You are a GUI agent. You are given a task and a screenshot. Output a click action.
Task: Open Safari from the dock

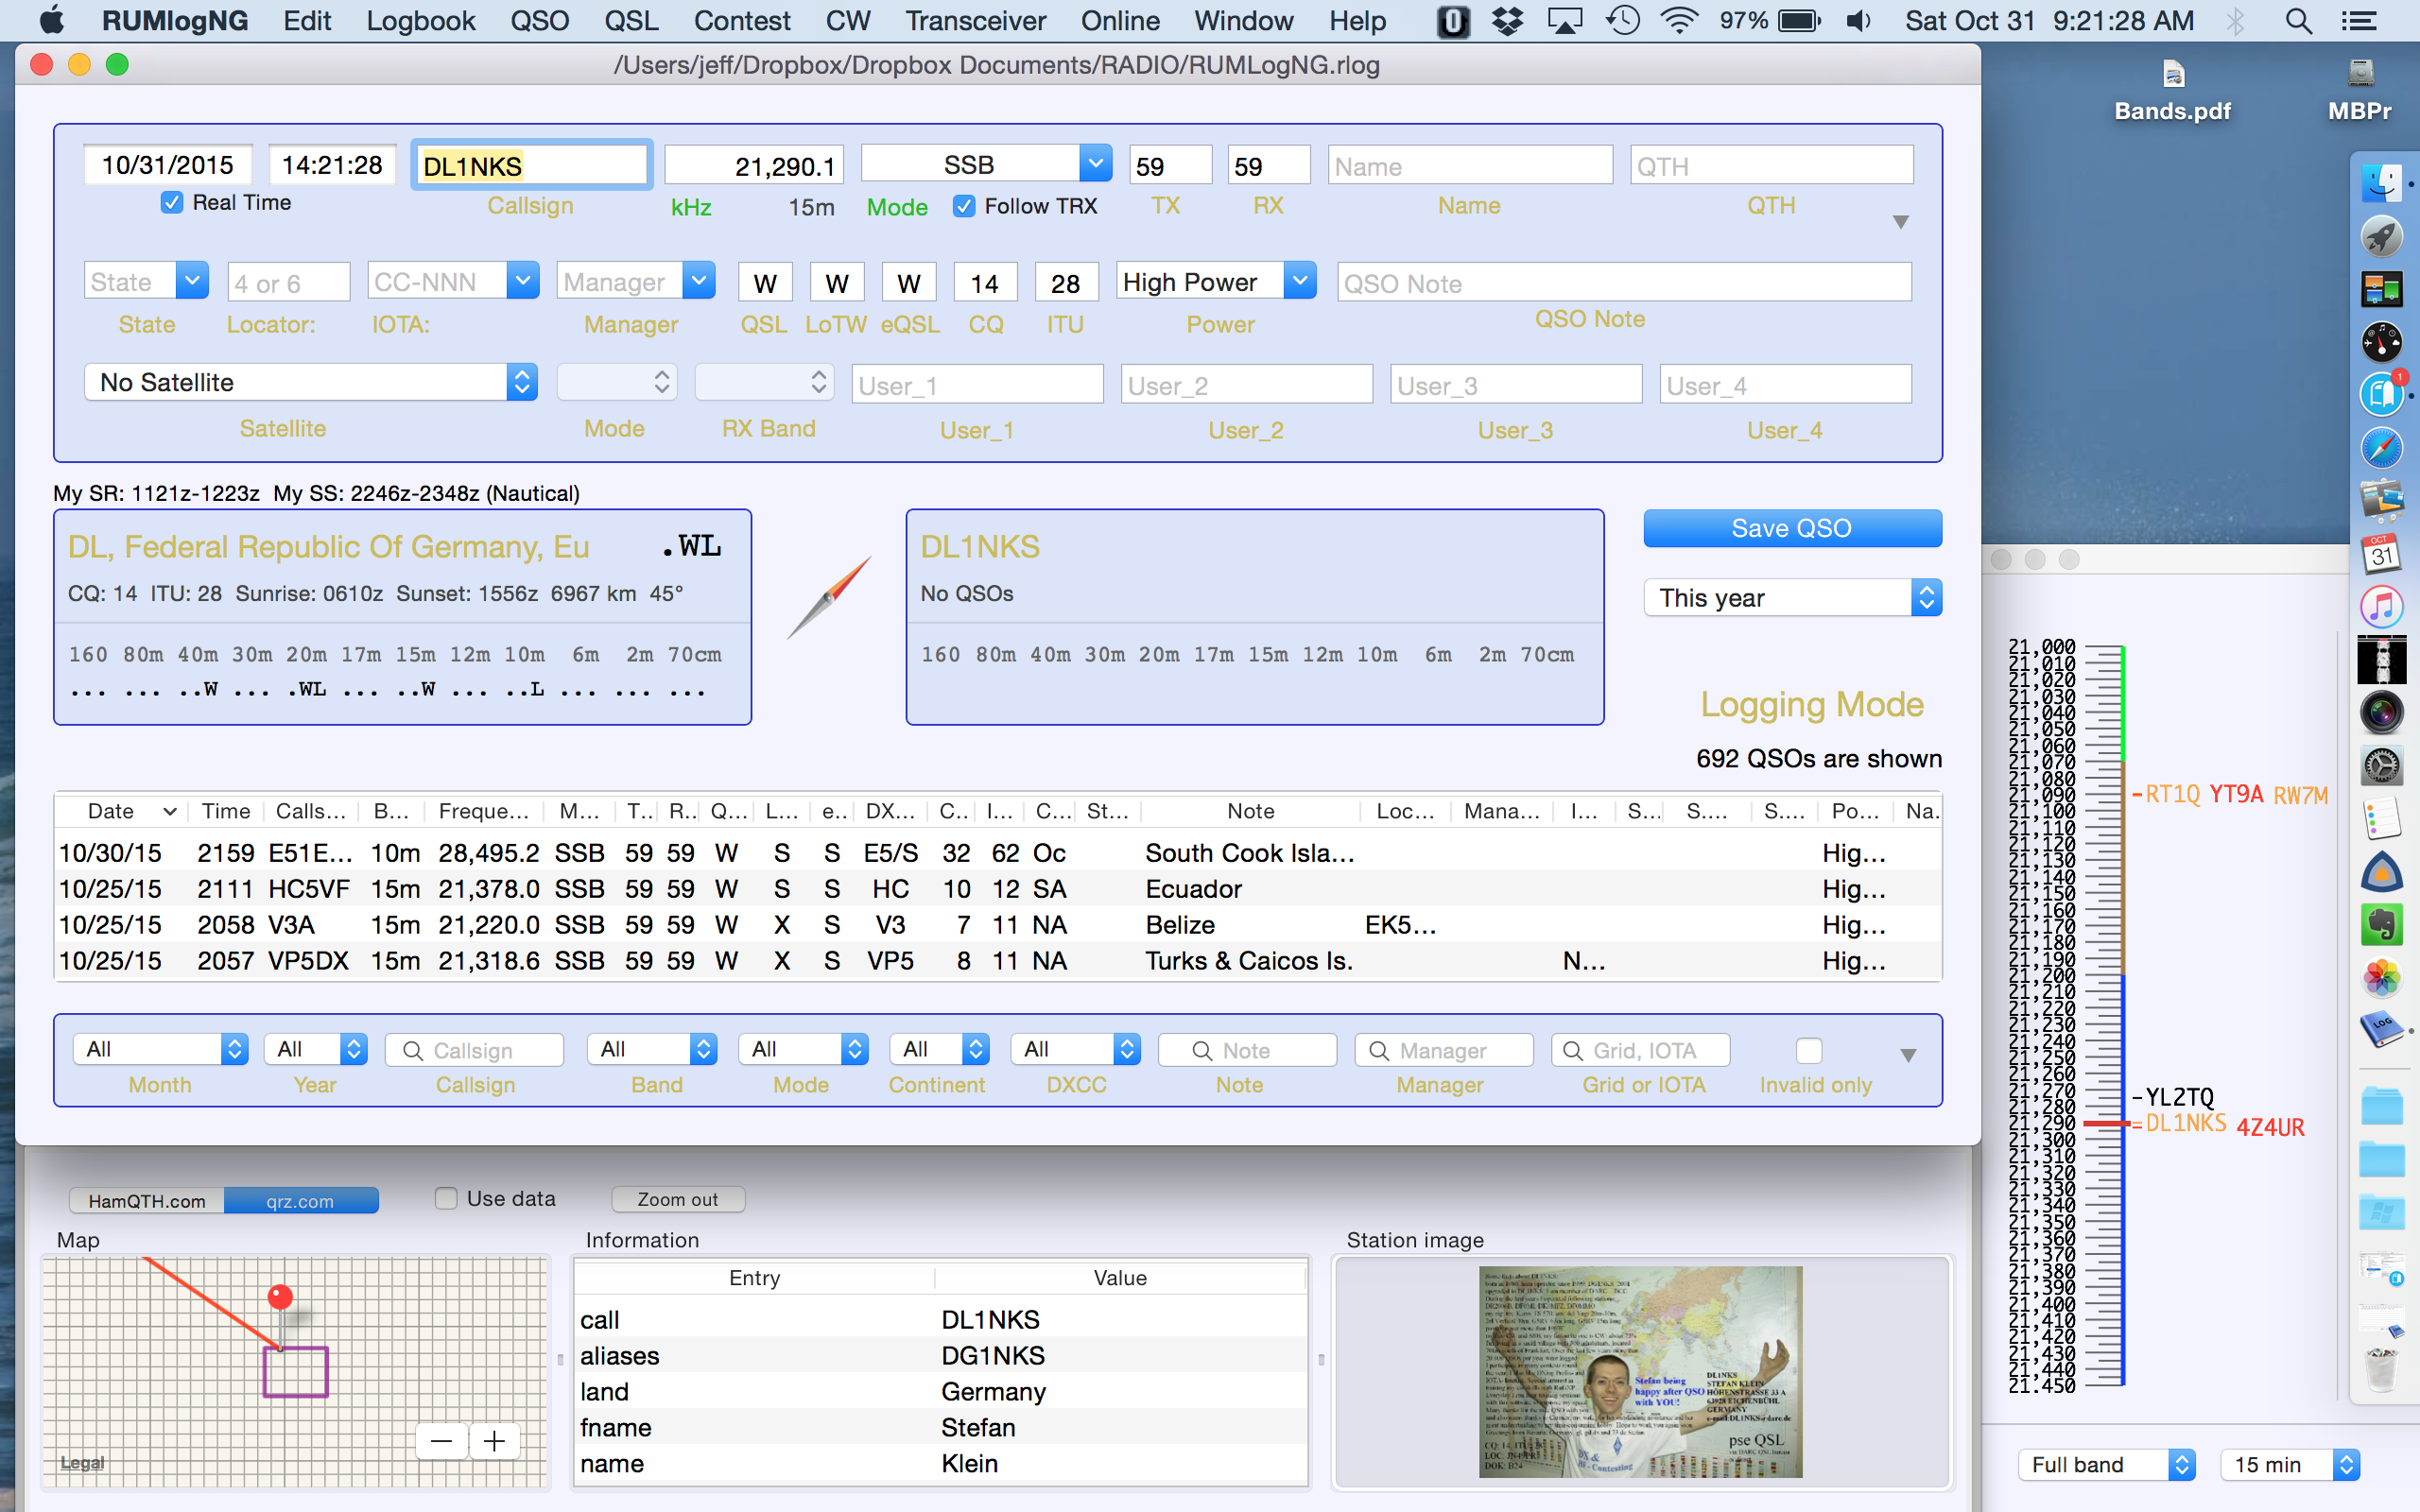pos(2381,448)
